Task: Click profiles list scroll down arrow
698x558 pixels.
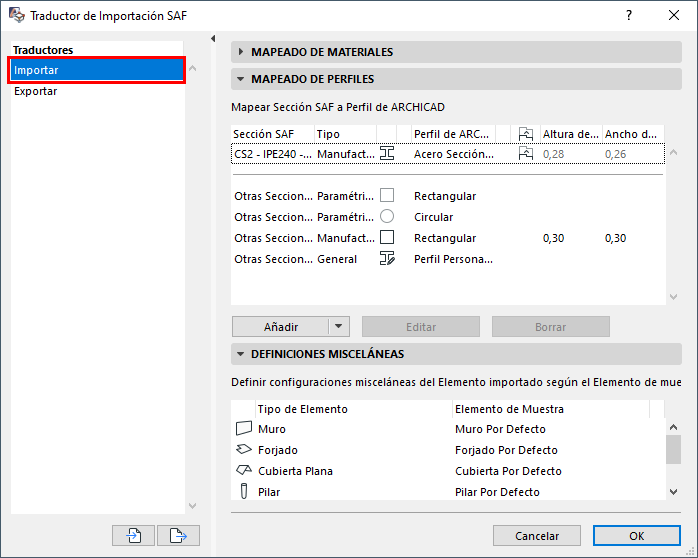Action: pyautogui.click(x=674, y=297)
